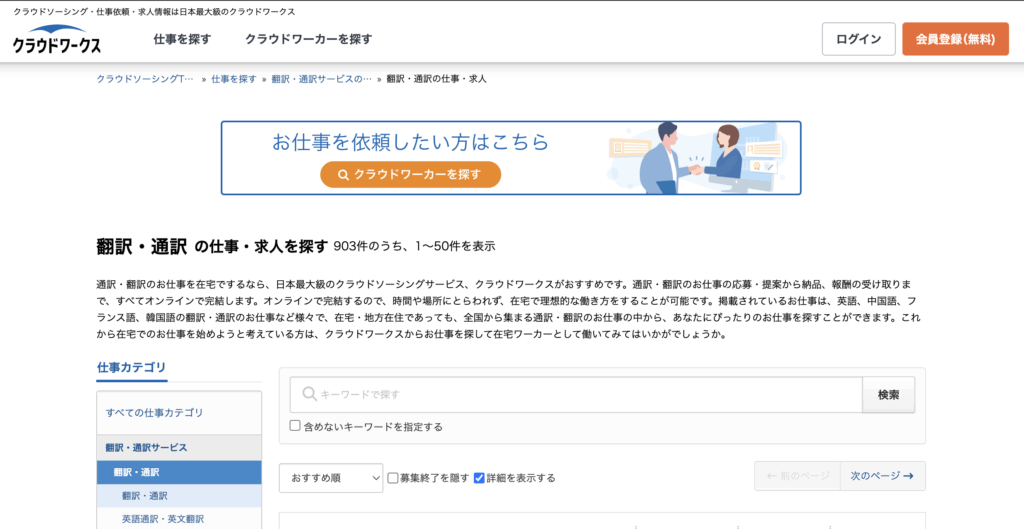
Task: Select 翻訳・通訳サービス category in sidebar
Action: [179, 447]
